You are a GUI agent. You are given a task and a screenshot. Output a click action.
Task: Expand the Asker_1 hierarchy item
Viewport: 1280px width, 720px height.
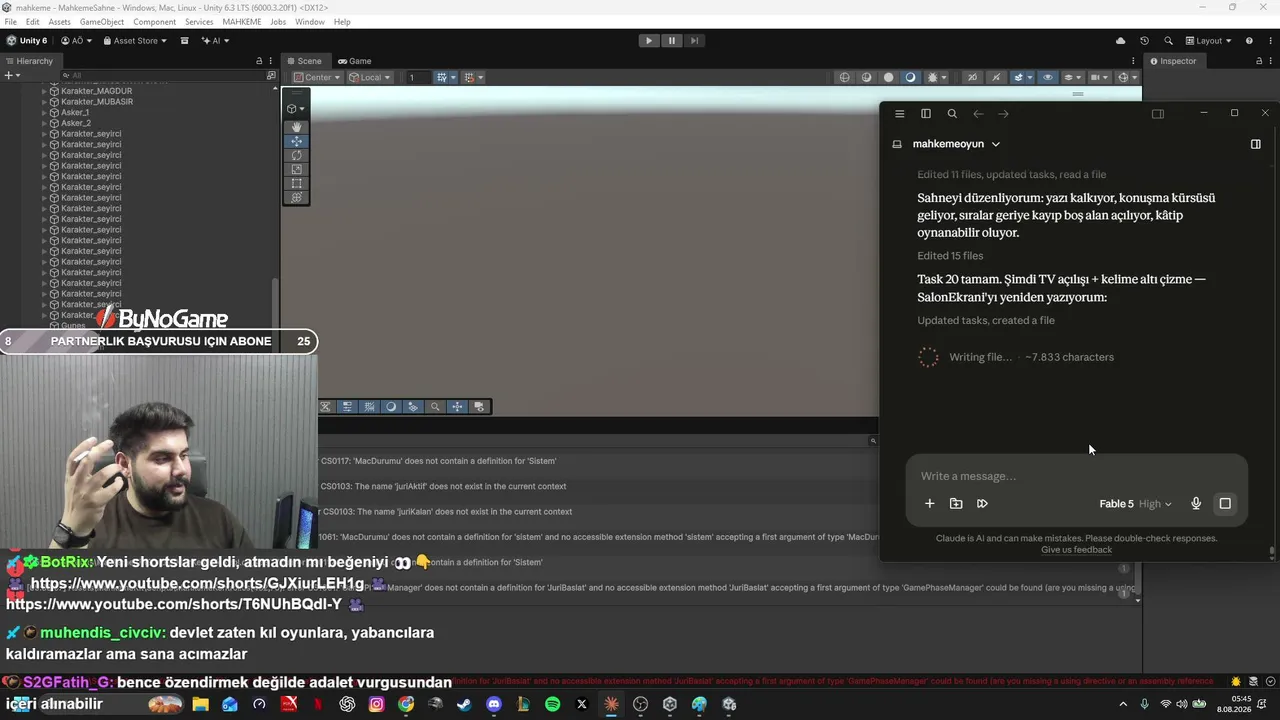click(x=45, y=113)
